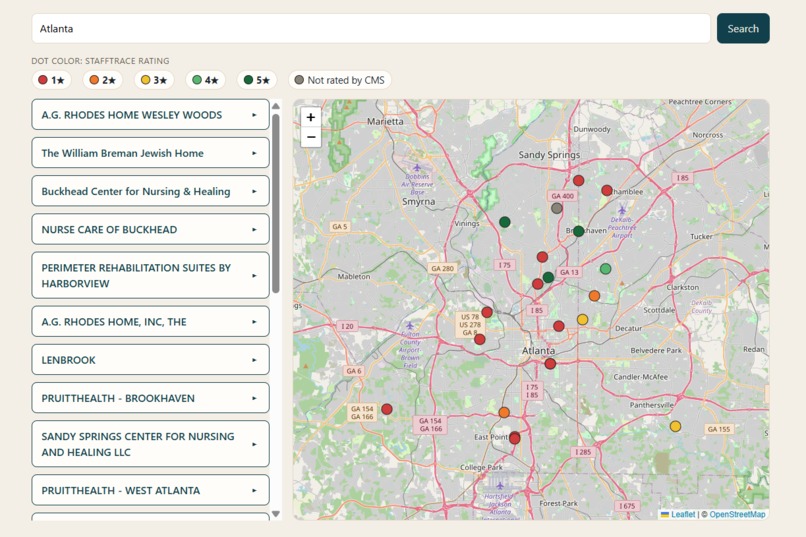Viewport: 806px width, 537px height.
Task: Select the red marker beside Chamblee label
Action: coord(607,191)
